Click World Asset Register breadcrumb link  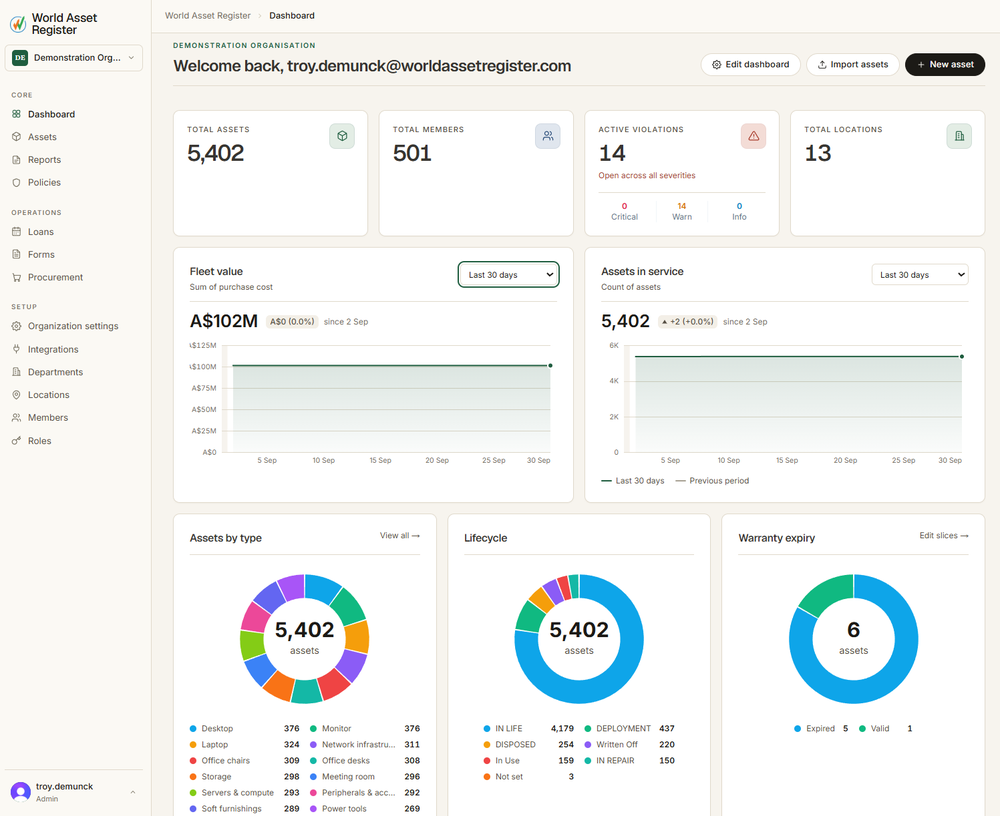[x=208, y=15]
